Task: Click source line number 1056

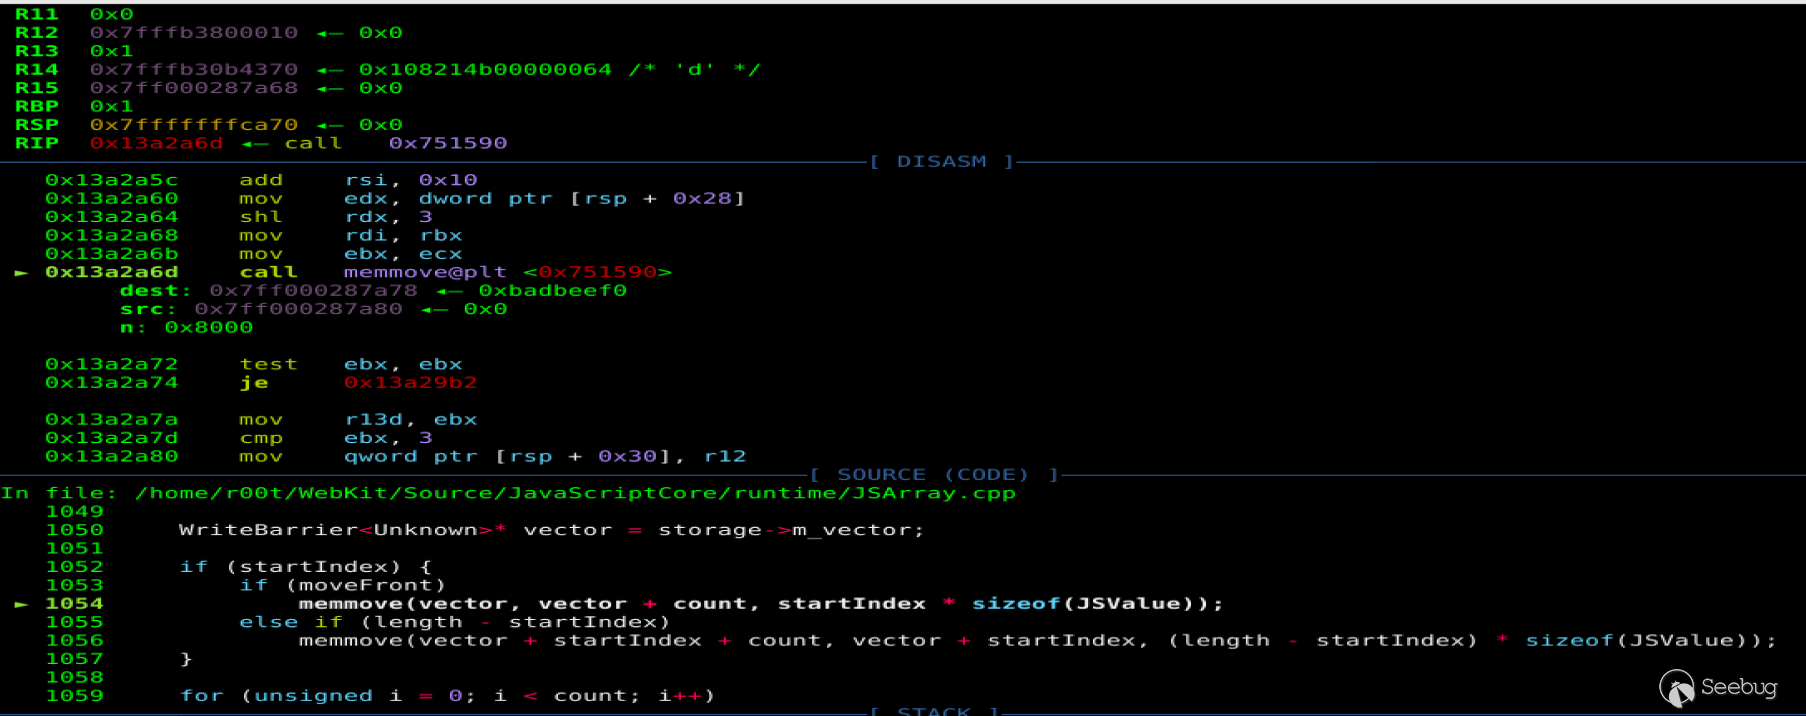Action: pos(74,641)
